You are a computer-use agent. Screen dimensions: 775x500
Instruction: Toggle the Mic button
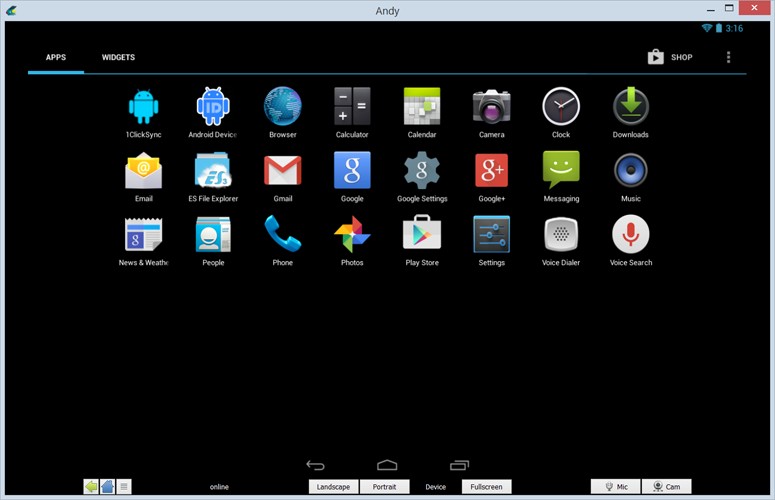click(615, 487)
